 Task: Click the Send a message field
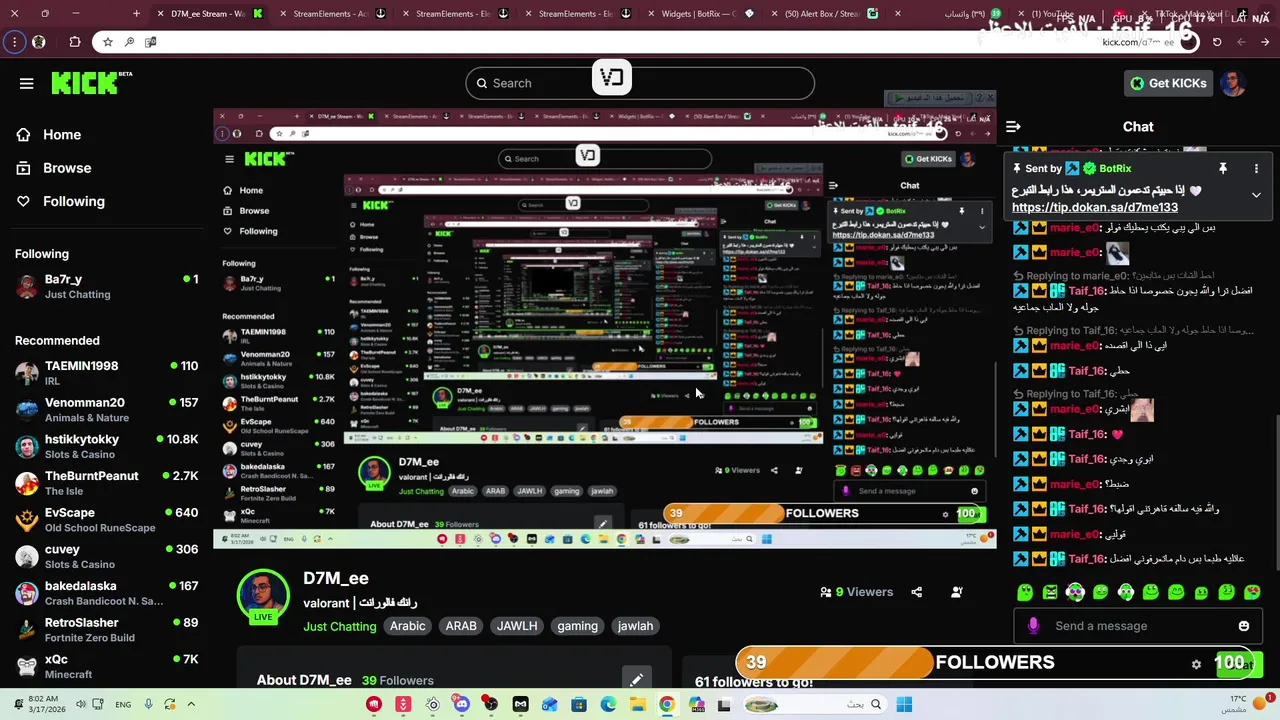[x=1137, y=626]
